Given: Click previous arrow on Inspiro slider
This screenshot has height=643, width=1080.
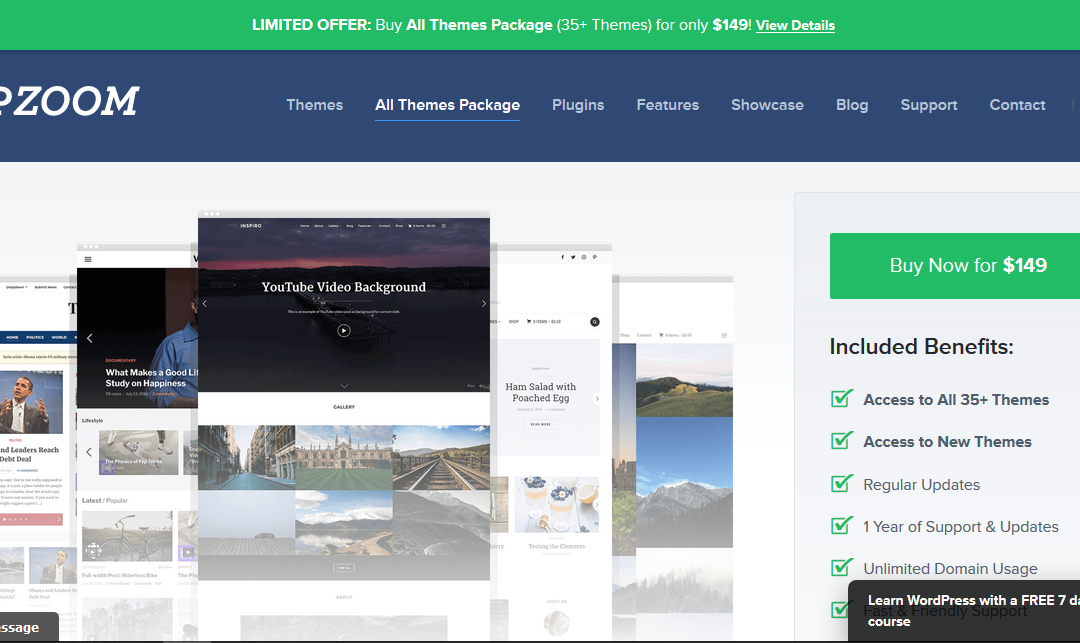Looking at the screenshot, I should pyautogui.click(x=205, y=304).
